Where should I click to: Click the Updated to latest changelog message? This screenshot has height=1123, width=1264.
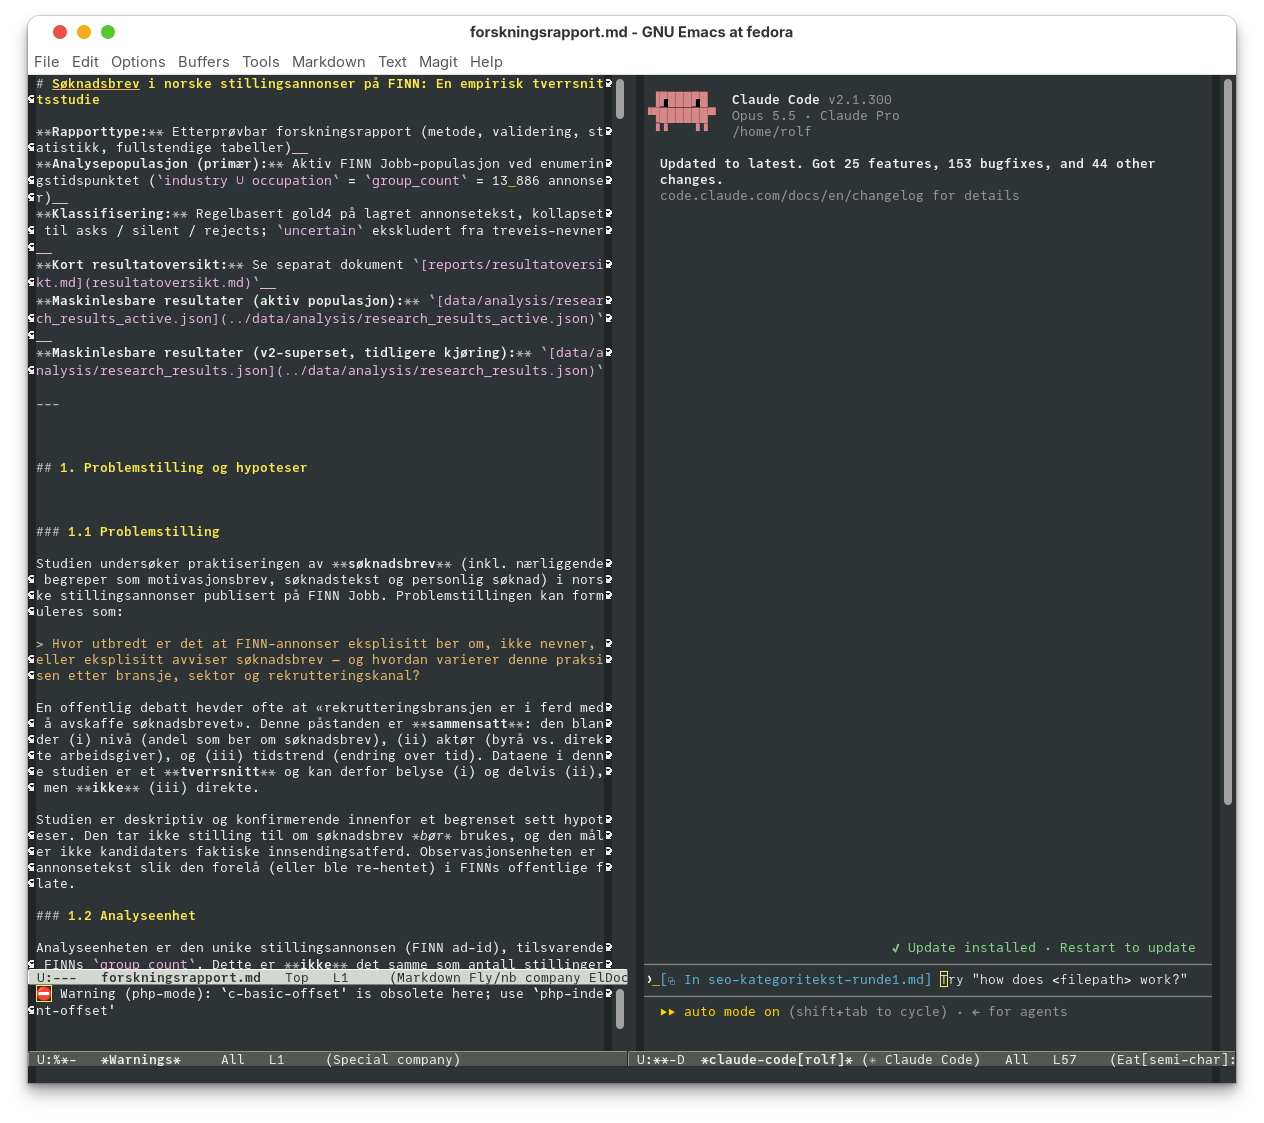click(907, 172)
